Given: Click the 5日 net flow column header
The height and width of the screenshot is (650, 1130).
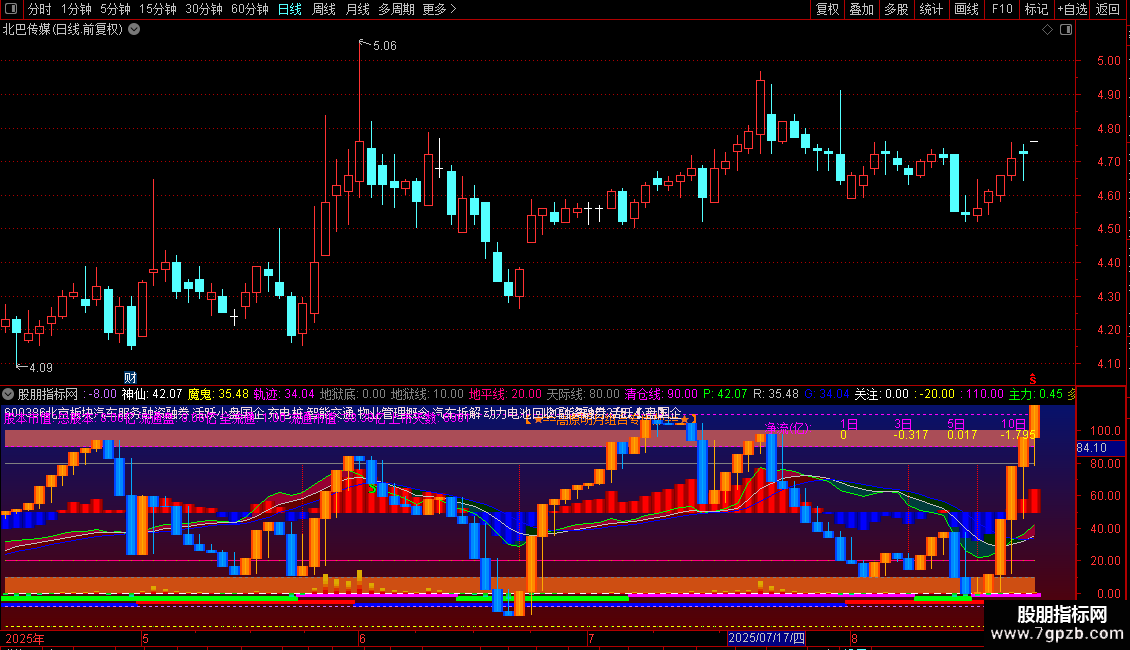Looking at the screenshot, I should 956,424.
